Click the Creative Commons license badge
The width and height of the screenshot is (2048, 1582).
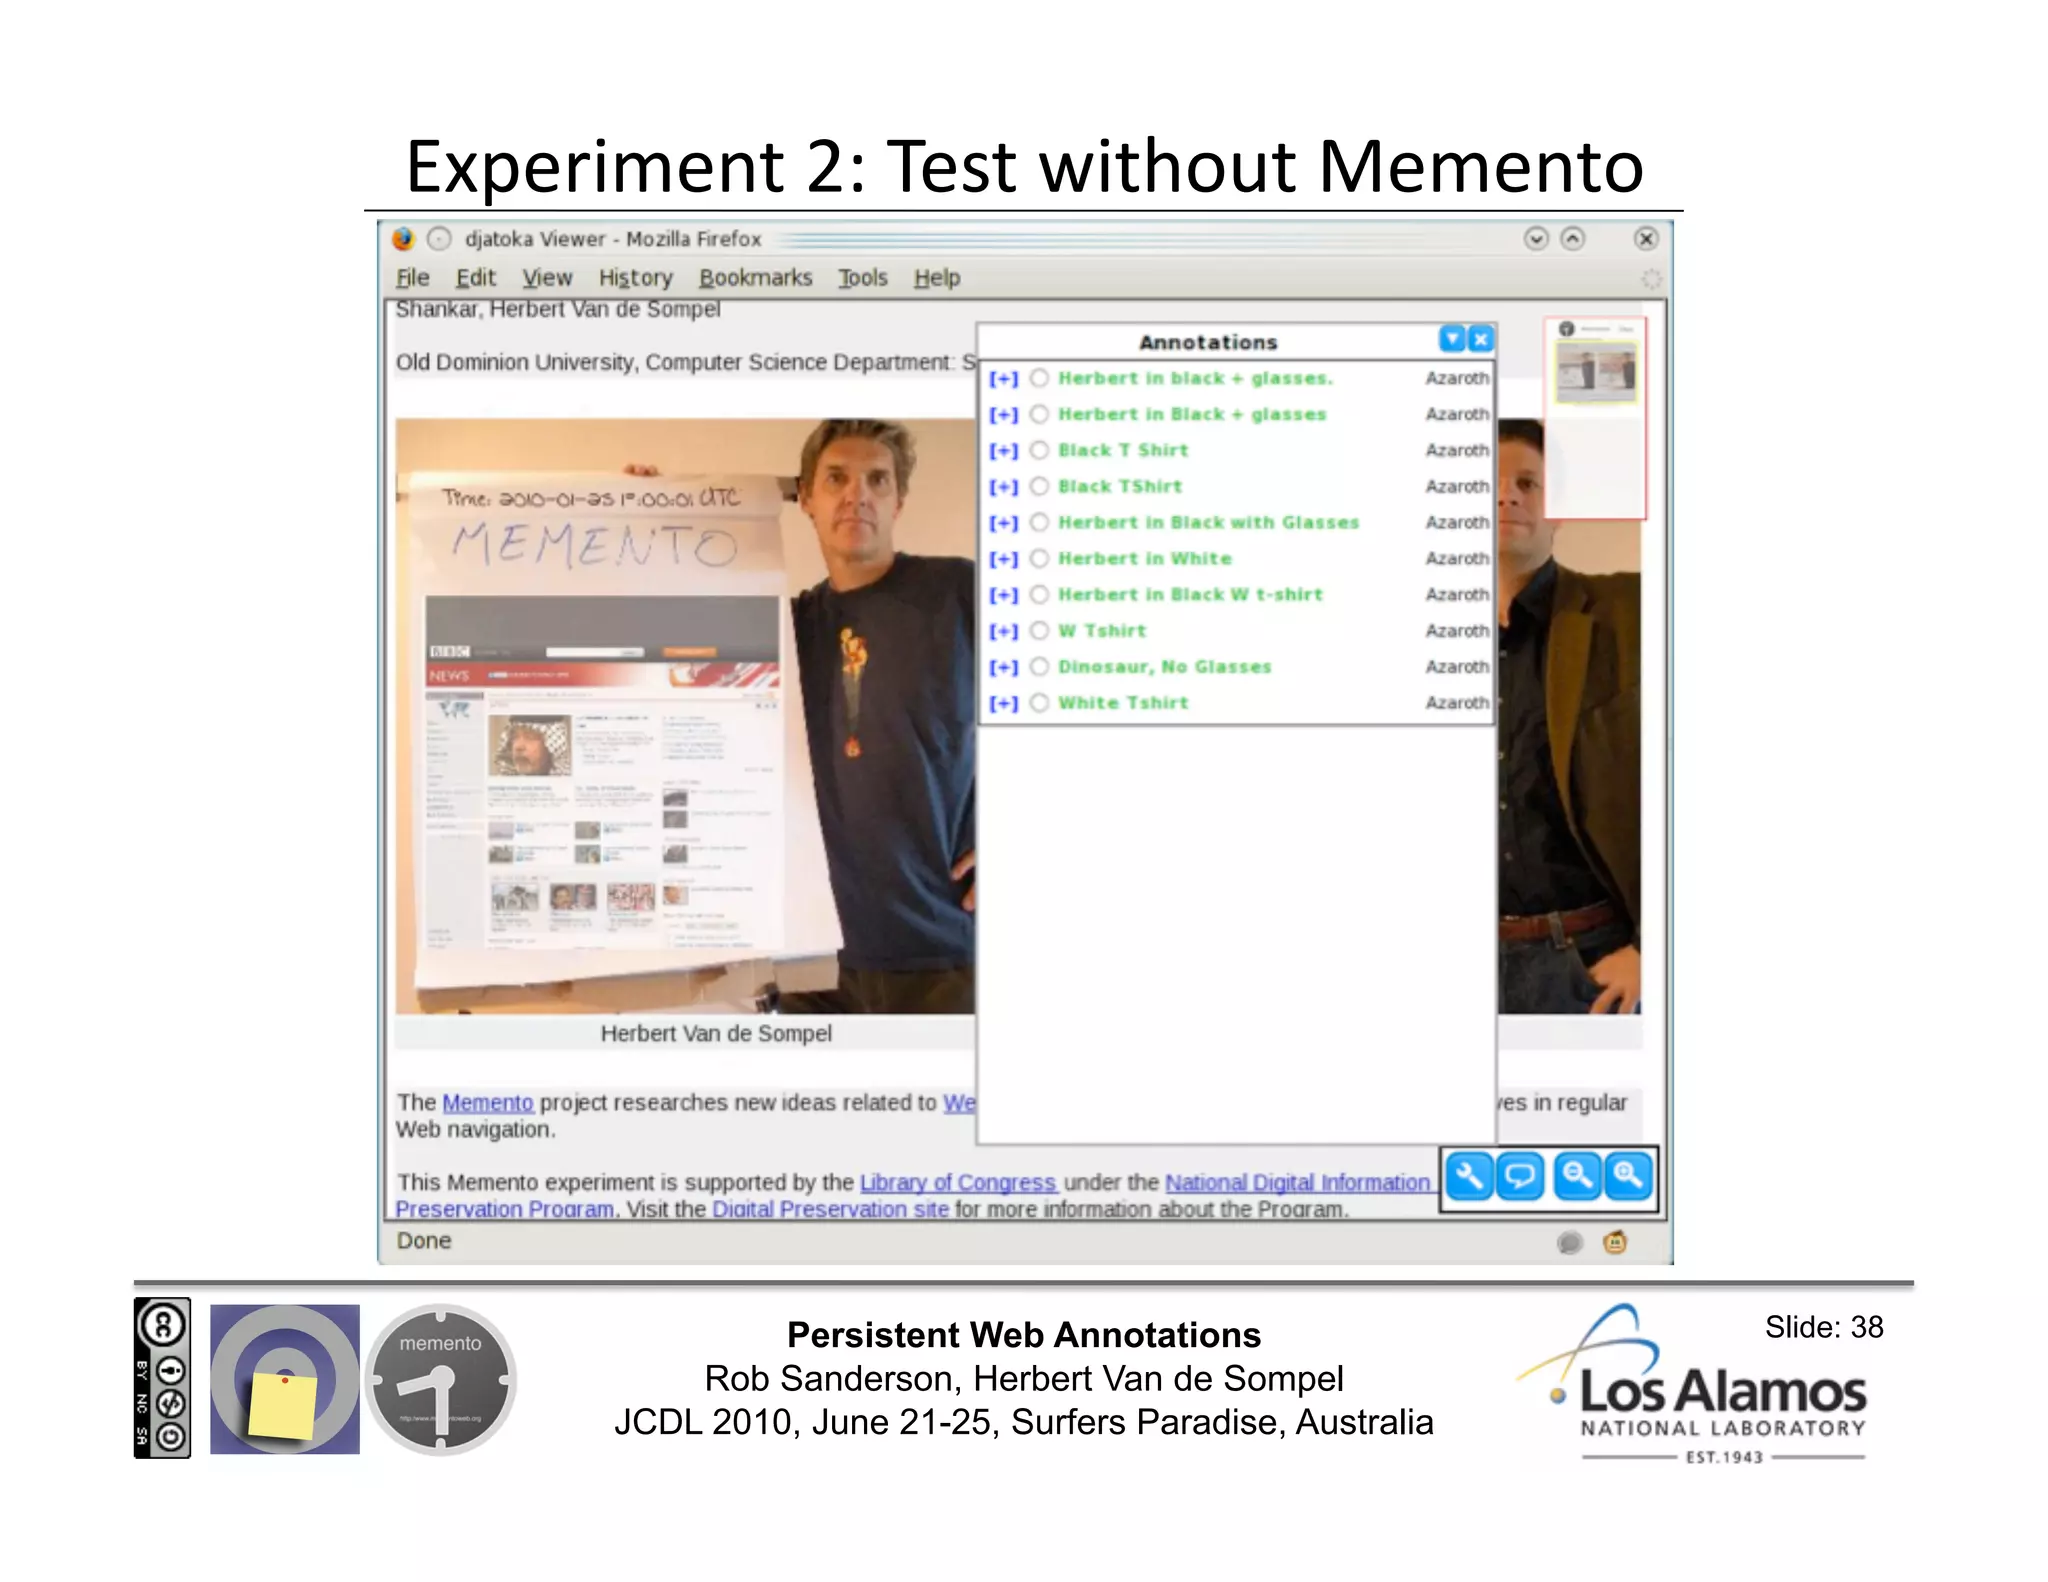click(162, 1378)
